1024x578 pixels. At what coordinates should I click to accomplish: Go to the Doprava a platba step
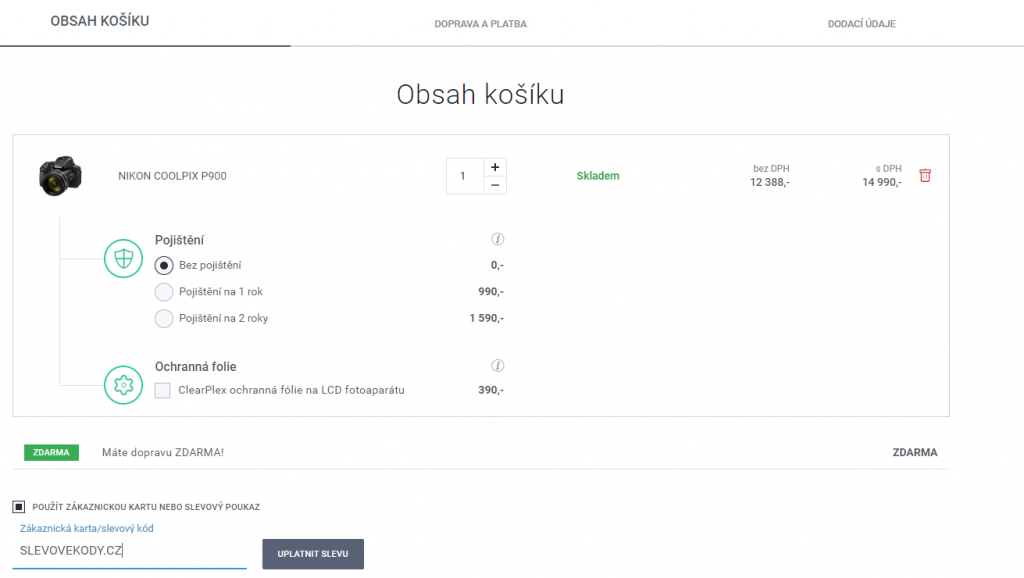[x=481, y=24]
